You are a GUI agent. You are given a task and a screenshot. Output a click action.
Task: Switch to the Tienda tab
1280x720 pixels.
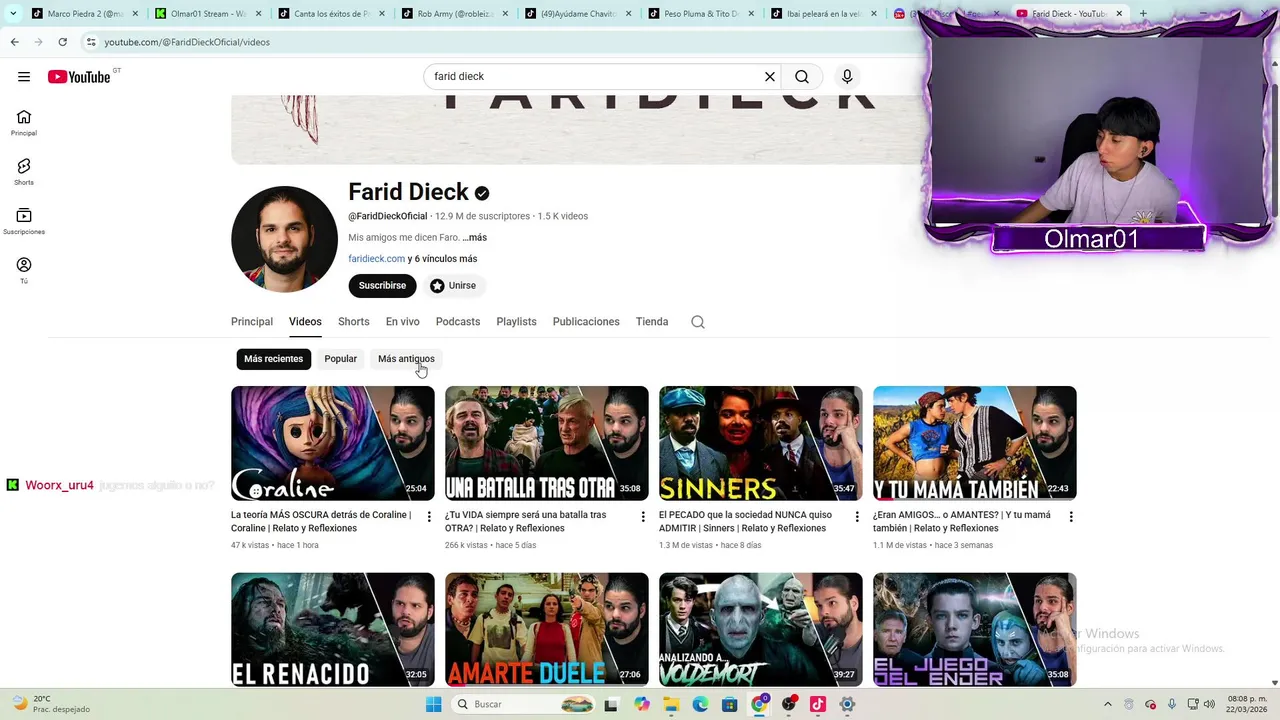tap(652, 322)
